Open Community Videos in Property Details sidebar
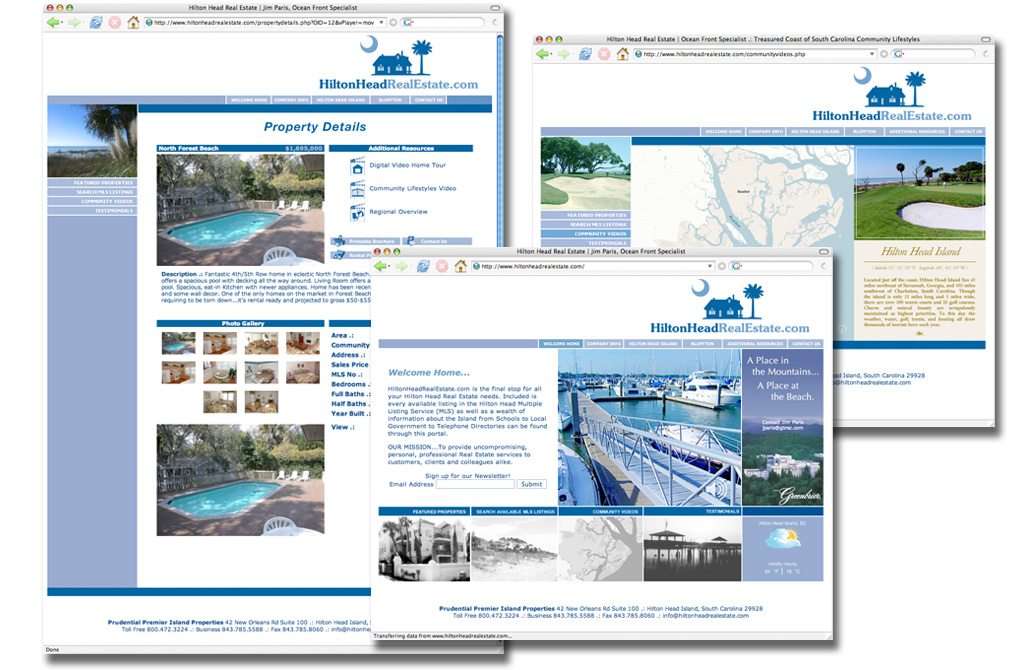The height and width of the screenshot is (670, 1024). 92,201
